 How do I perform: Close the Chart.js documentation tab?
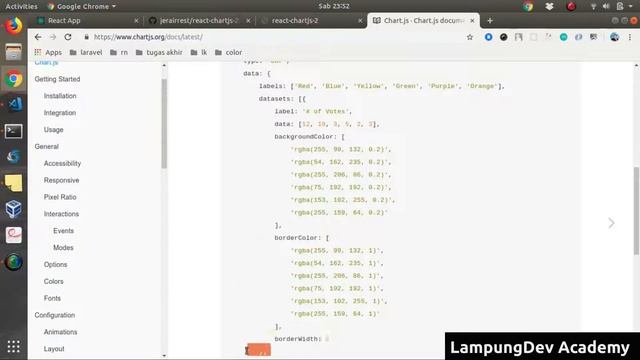pyautogui.click(x=472, y=20)
